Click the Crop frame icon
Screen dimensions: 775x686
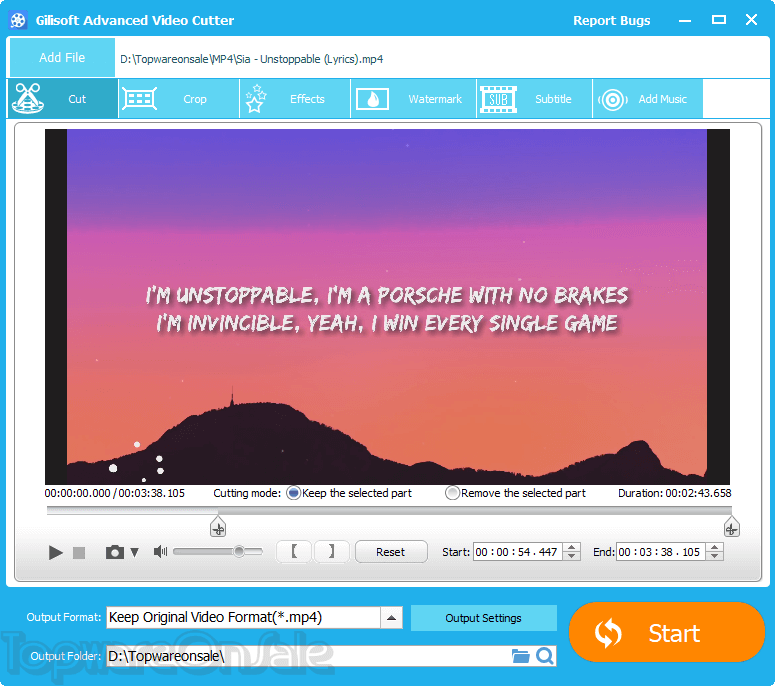[140, 99]
